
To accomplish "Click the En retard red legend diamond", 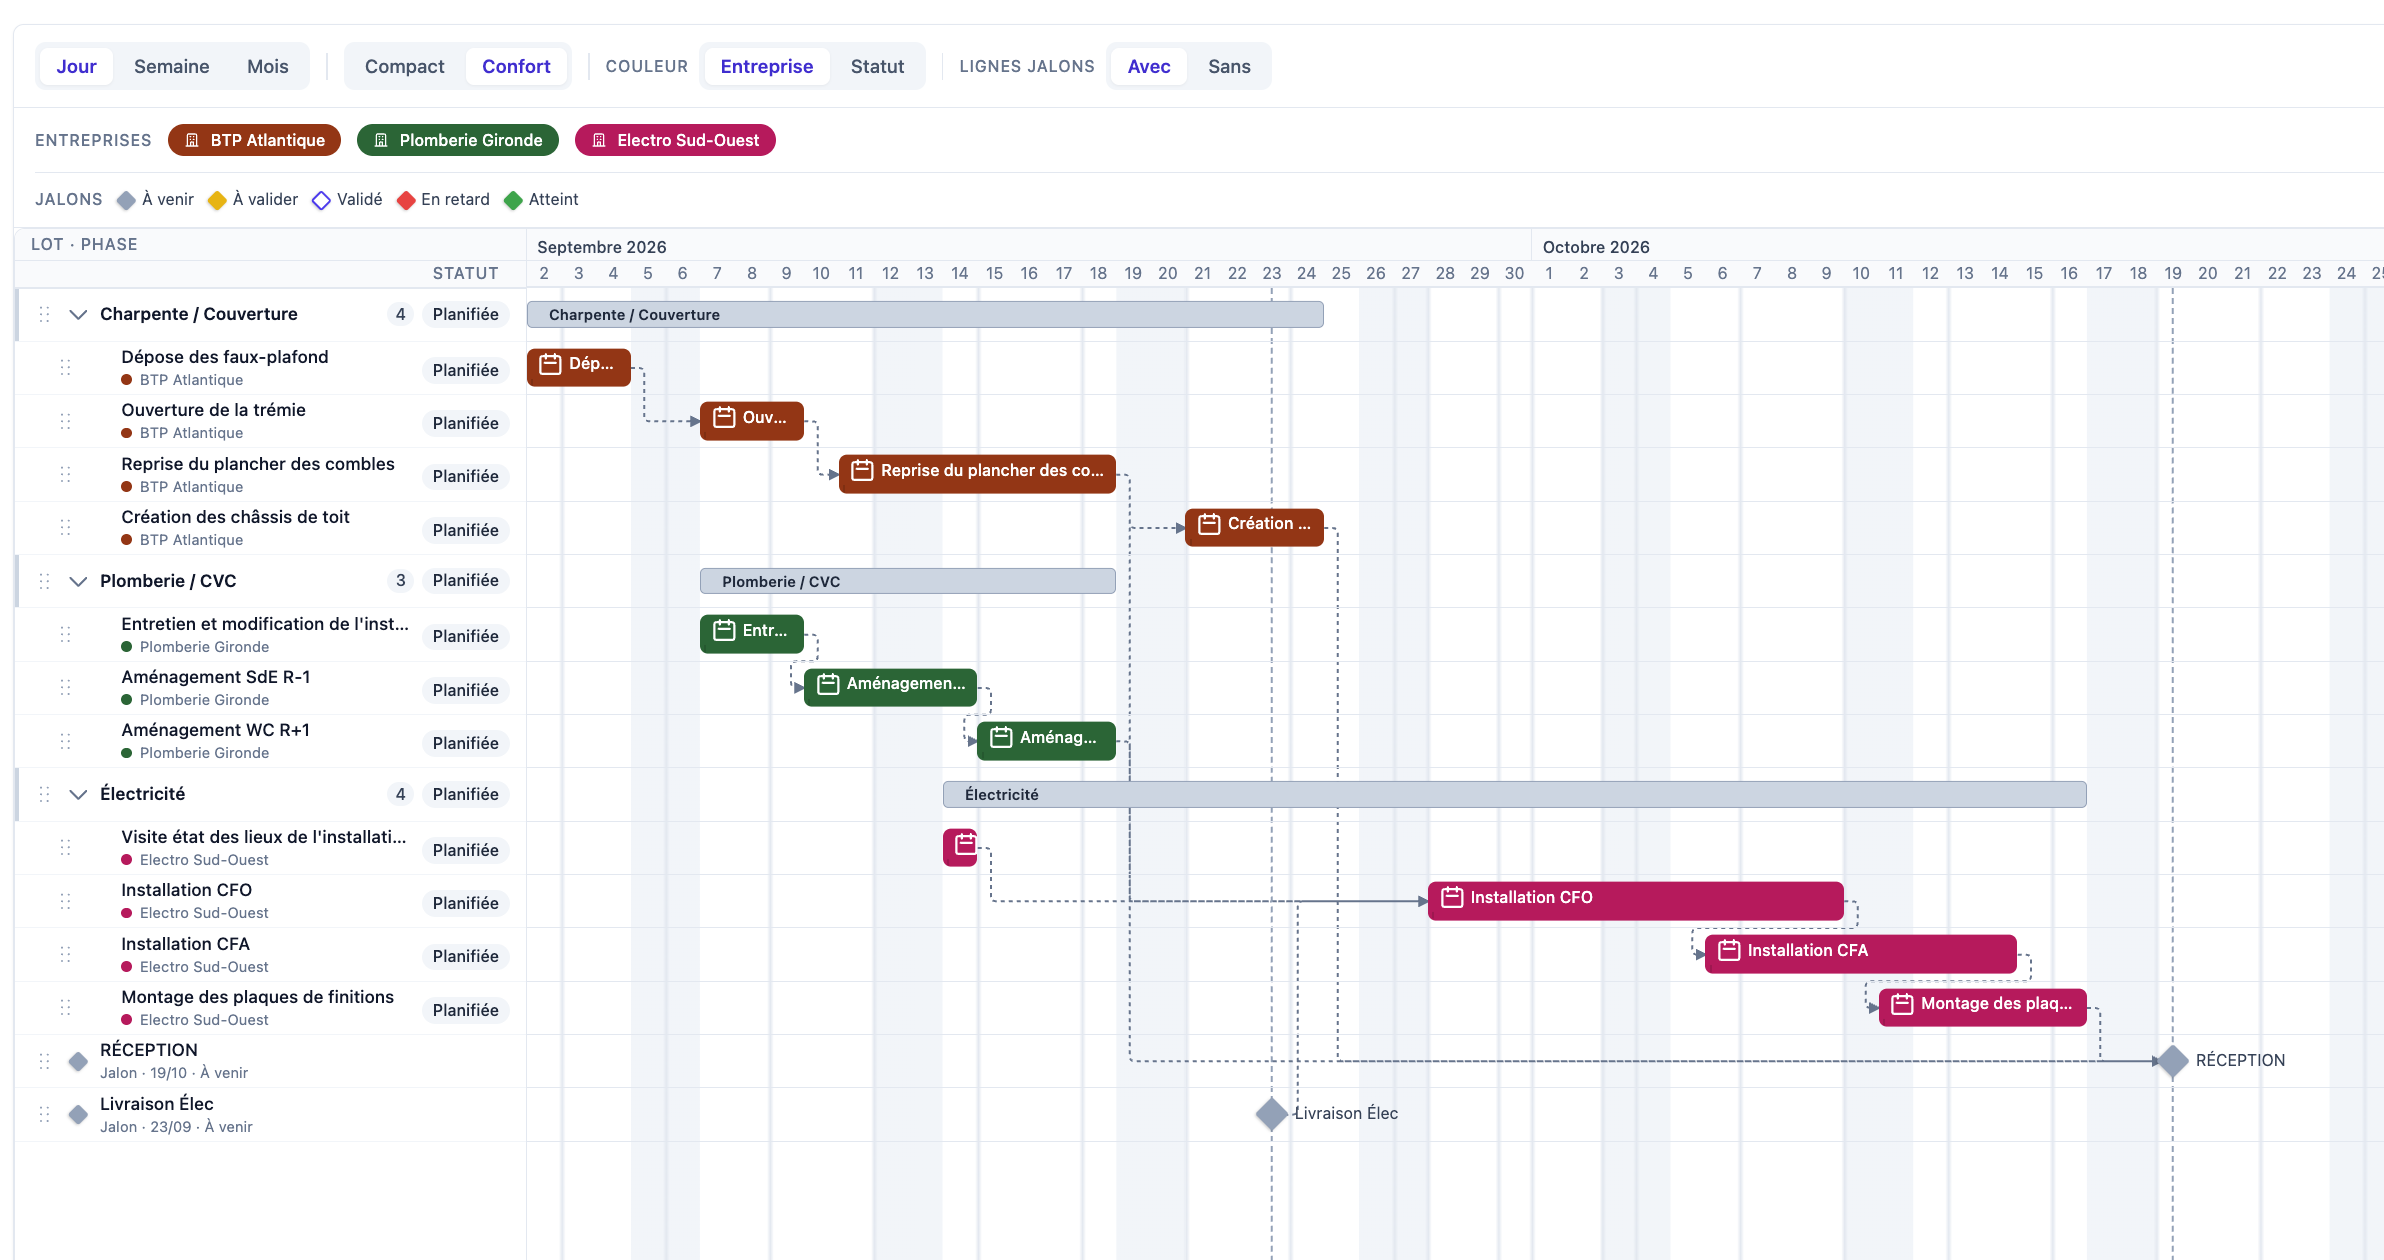I will click(x=406, y=200).
